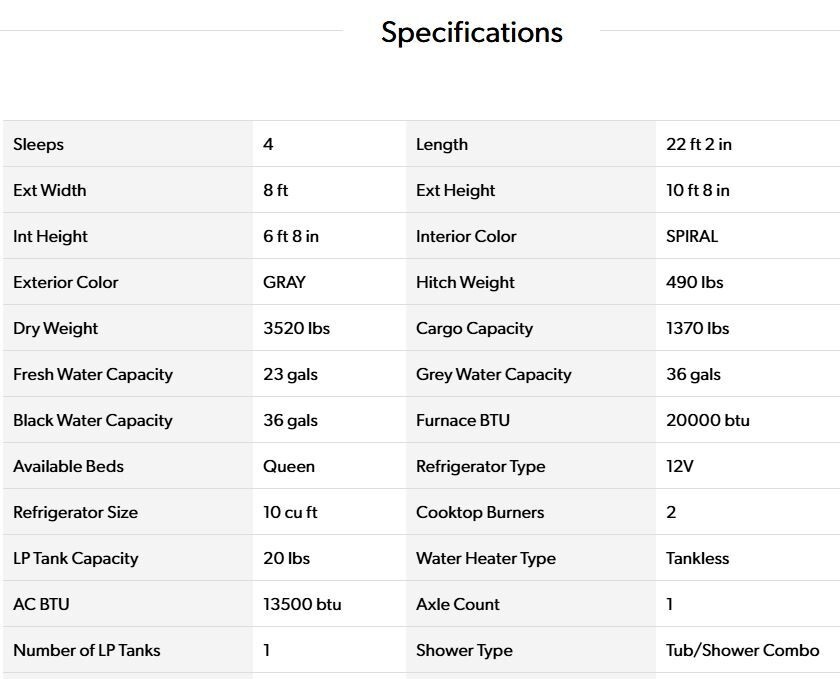Select the Interior Color value SPIRAL
This screenshot has height=679, width=840.
pos(692,236)
